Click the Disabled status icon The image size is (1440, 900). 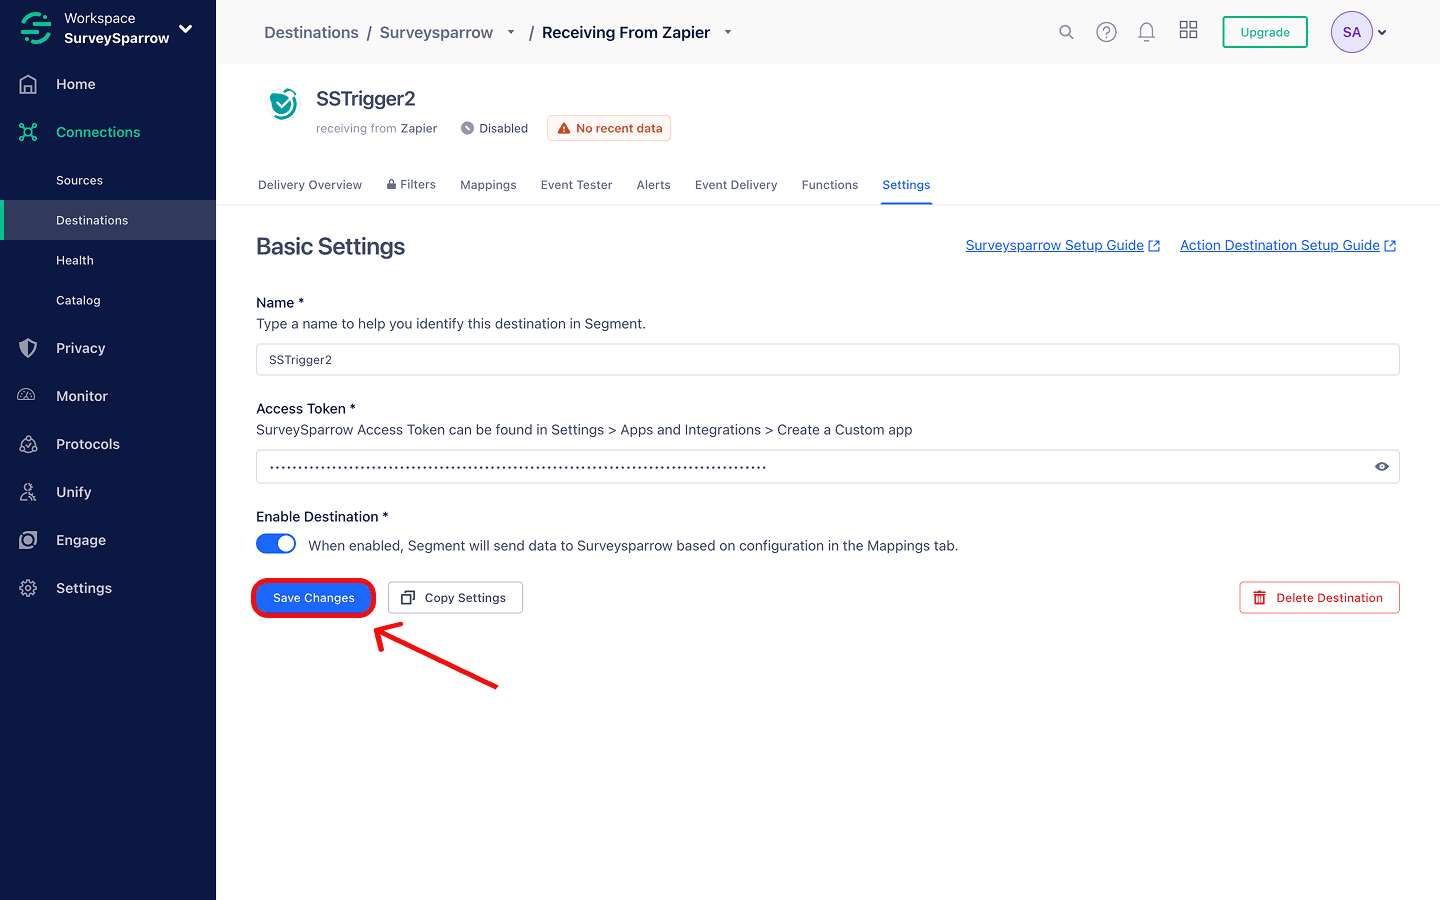467,128
